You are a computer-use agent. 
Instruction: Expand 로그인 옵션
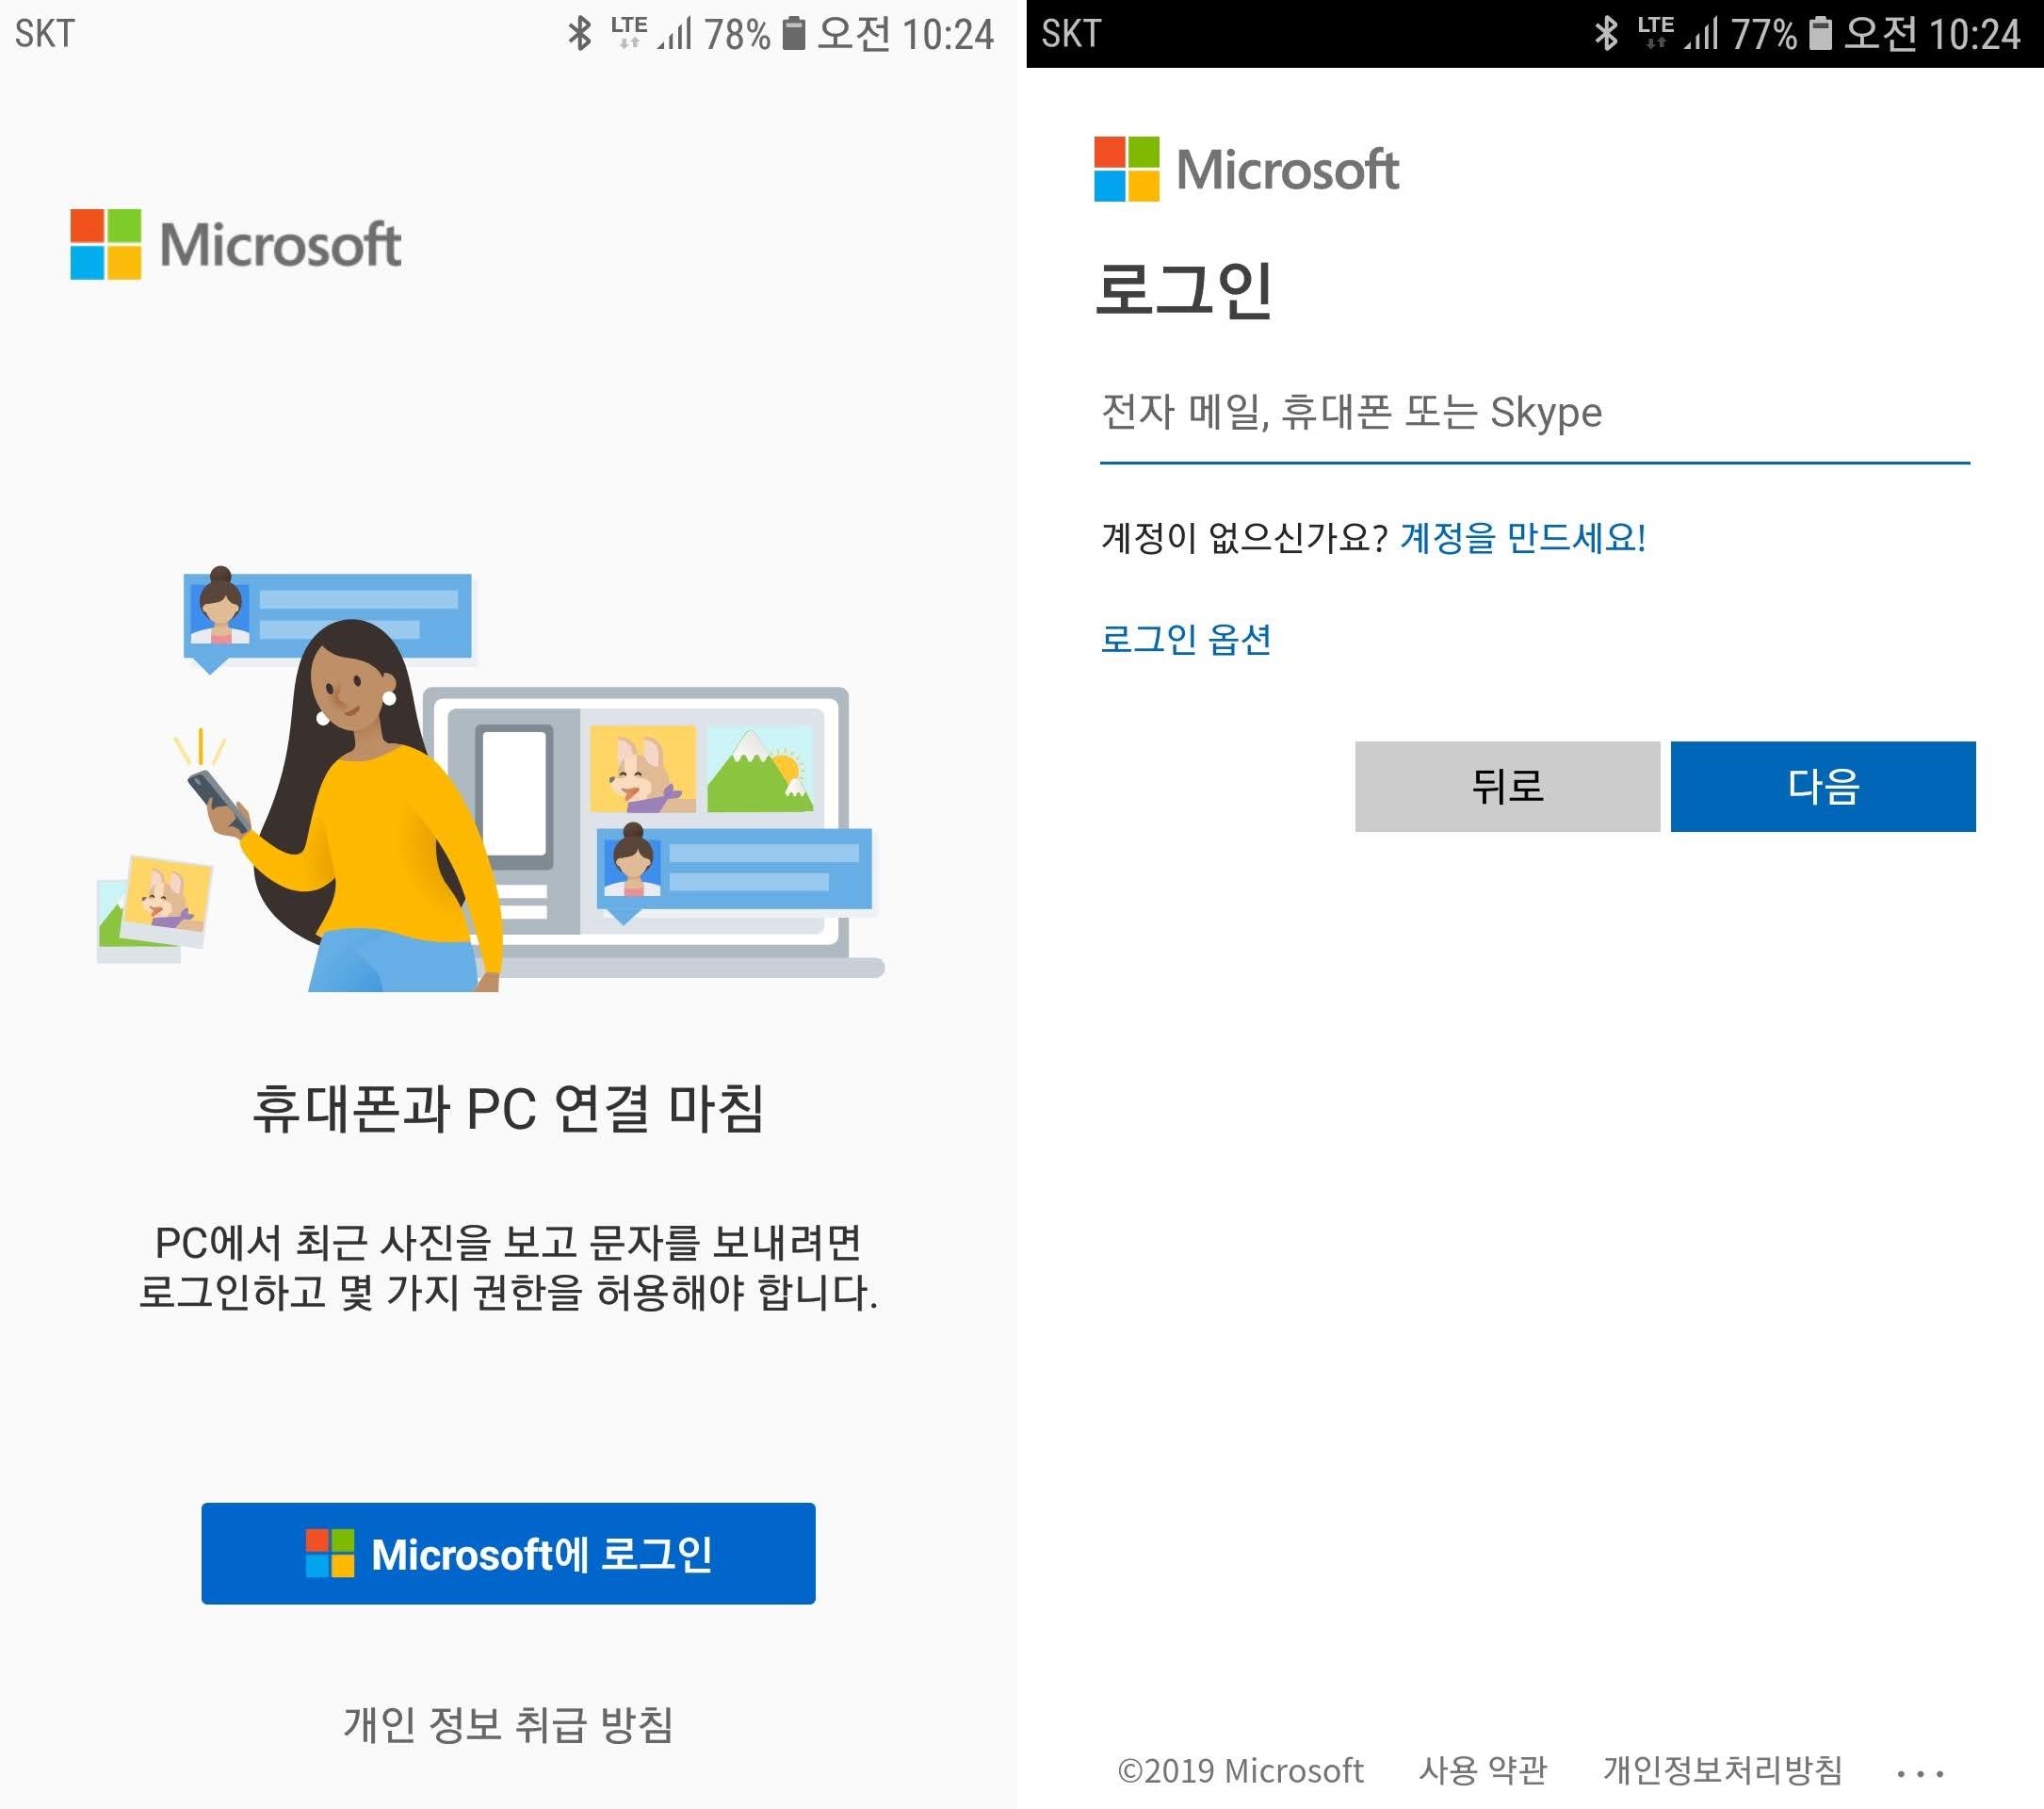[1185, 638]
